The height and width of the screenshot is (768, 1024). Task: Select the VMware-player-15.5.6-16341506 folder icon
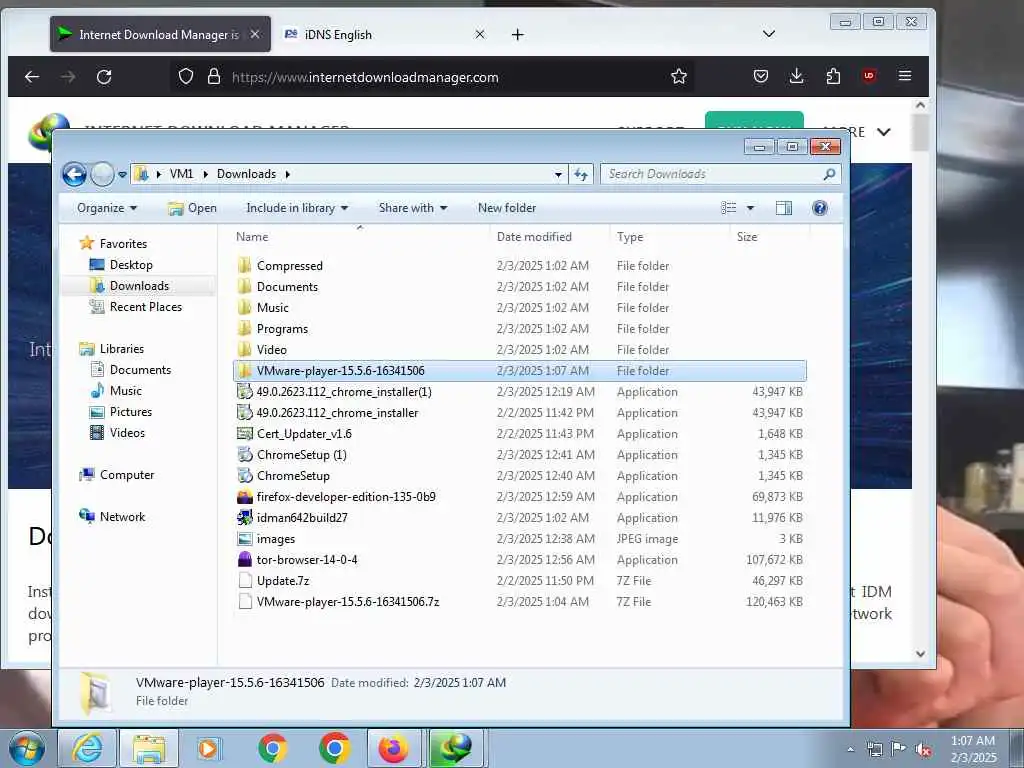tap(244, 370)
